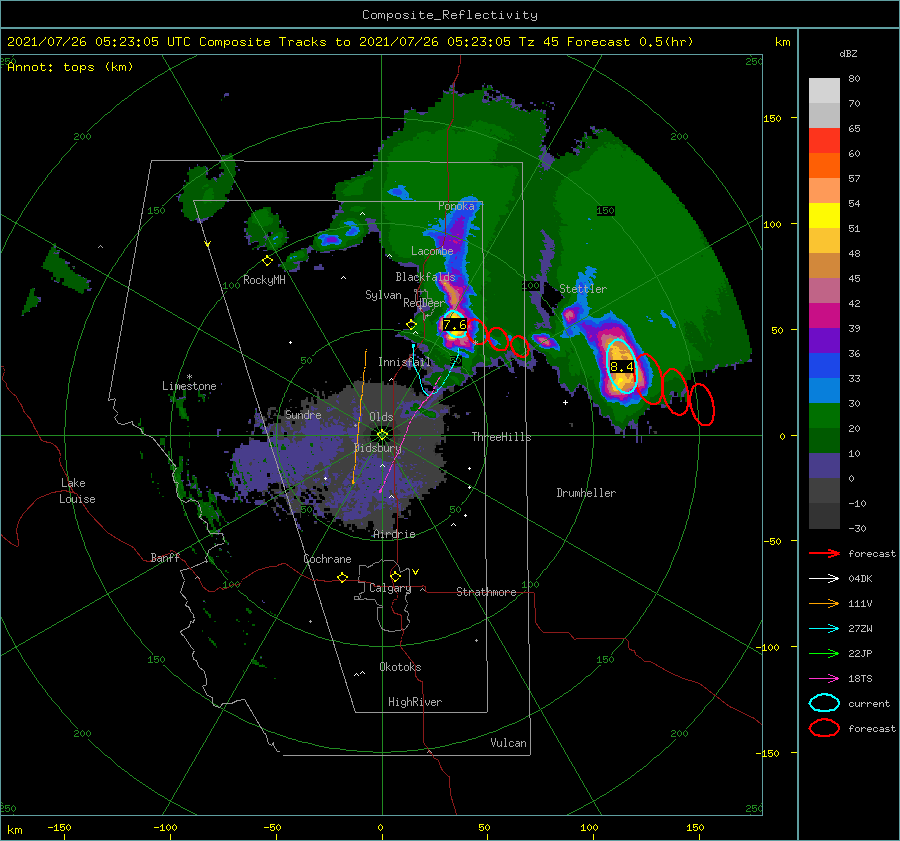Click the cyan current ellipse around the 8.4 storm

[622, 366]
